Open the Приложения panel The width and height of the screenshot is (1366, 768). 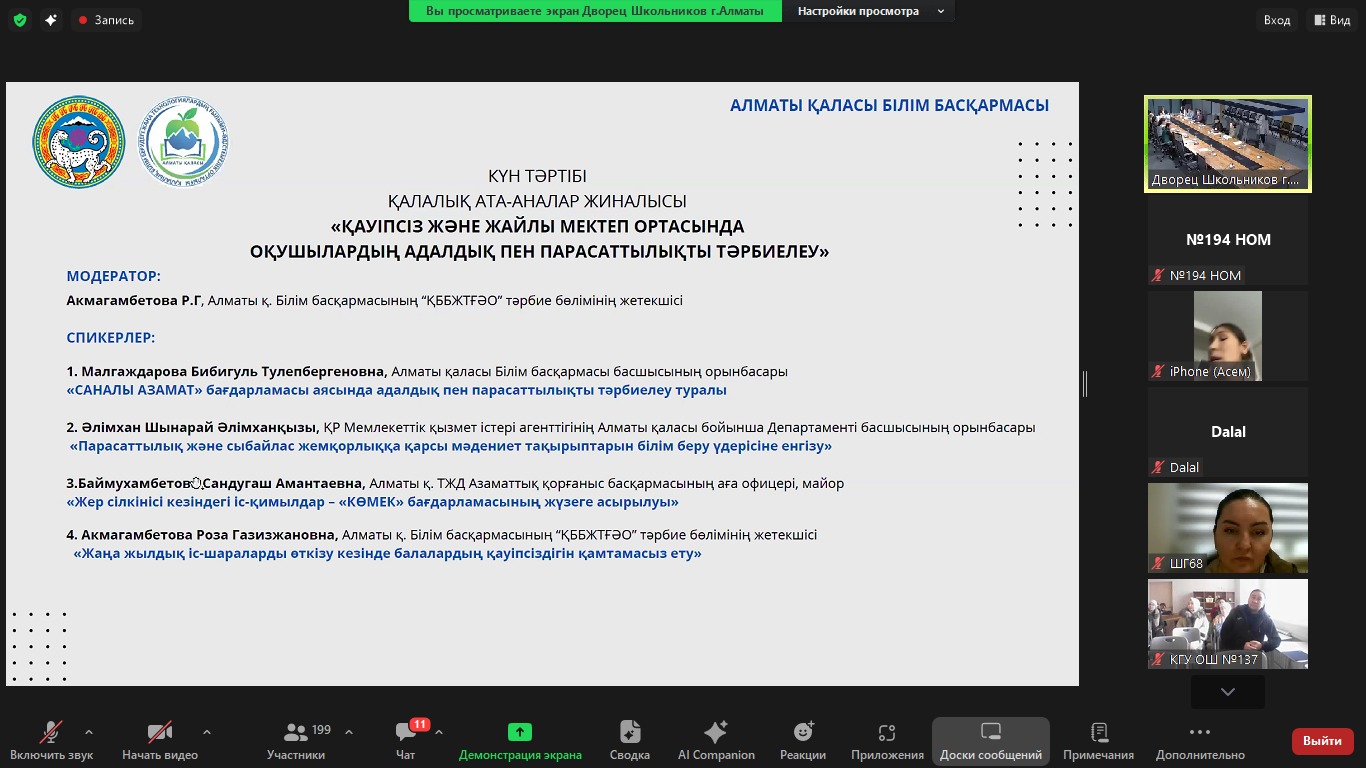click(885, 740)
